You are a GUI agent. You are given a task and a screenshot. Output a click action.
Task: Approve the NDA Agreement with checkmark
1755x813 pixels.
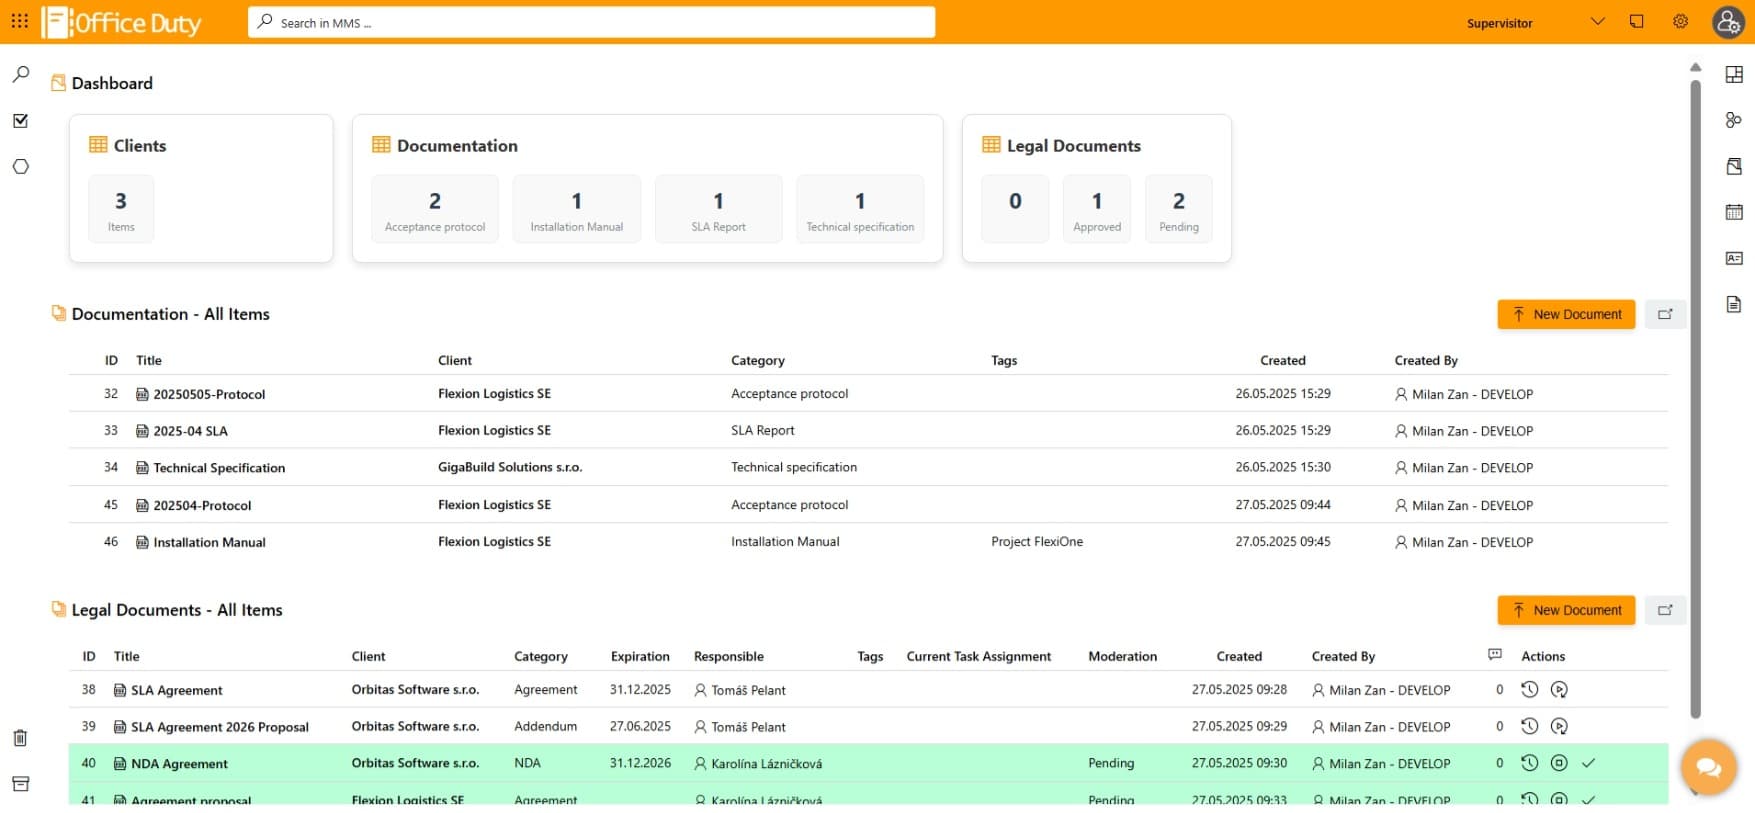(1589, 763)
